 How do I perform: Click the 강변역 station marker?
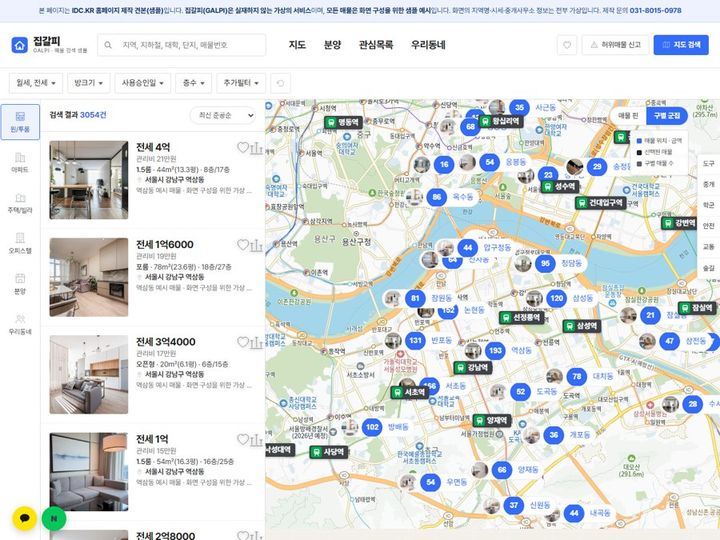pos(680,223)
